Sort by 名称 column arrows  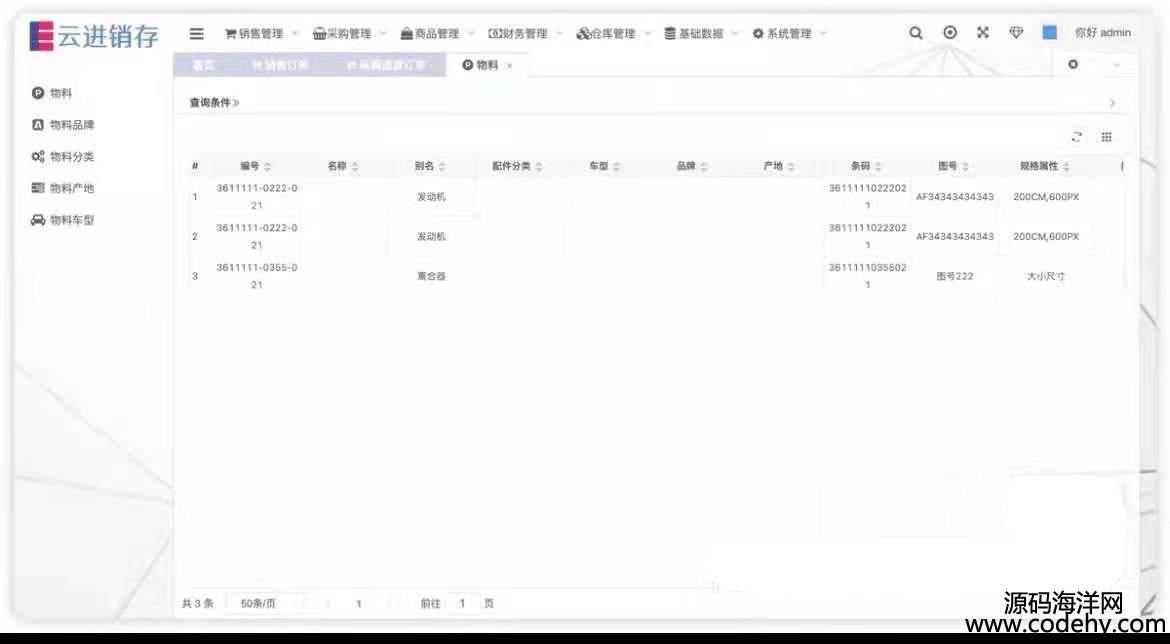tap(355, 166)
